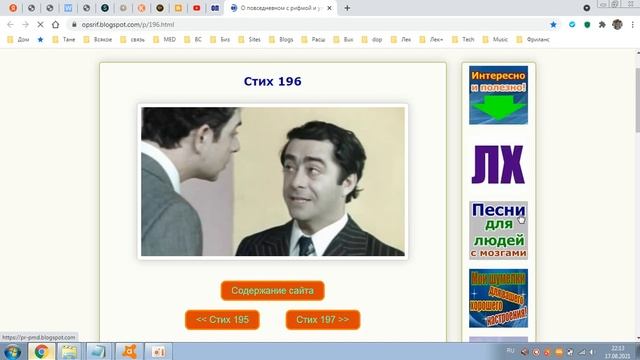The image size is (640, 360).
Task: Open the Blogs bookmark folder
Action: click(x=281, y=40)
